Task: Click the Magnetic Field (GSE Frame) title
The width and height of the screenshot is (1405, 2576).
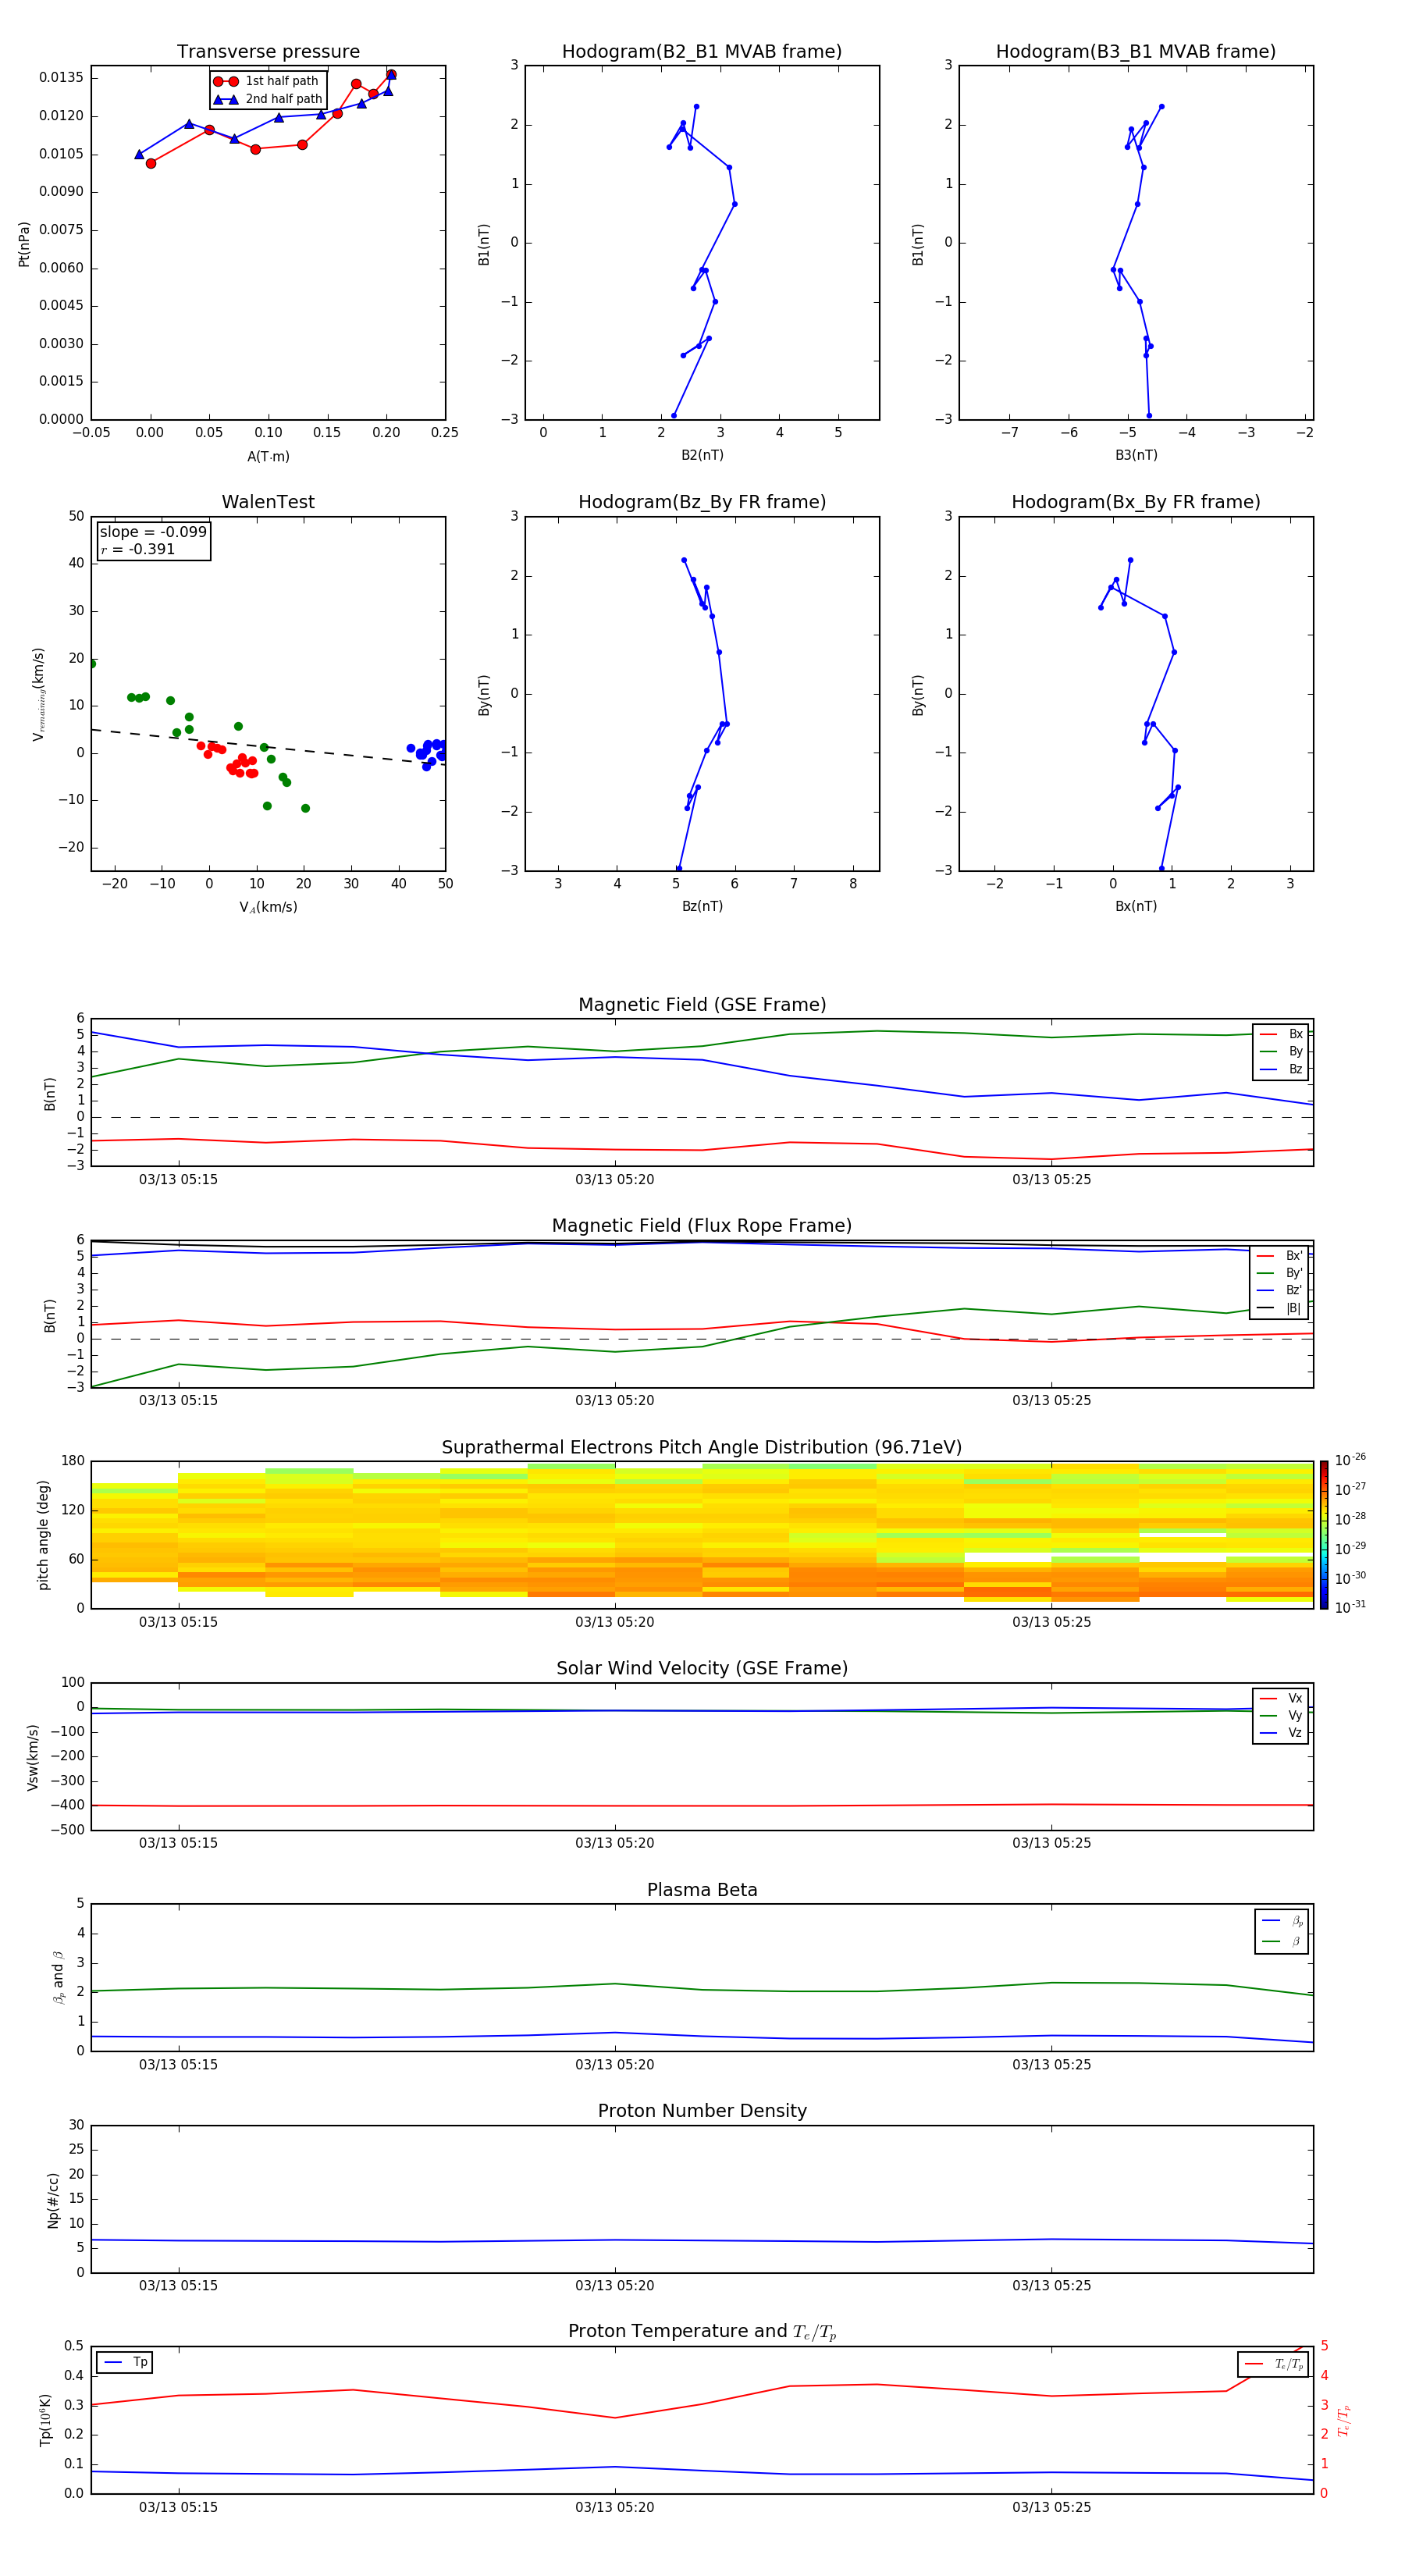Action: click(701, 1005)
